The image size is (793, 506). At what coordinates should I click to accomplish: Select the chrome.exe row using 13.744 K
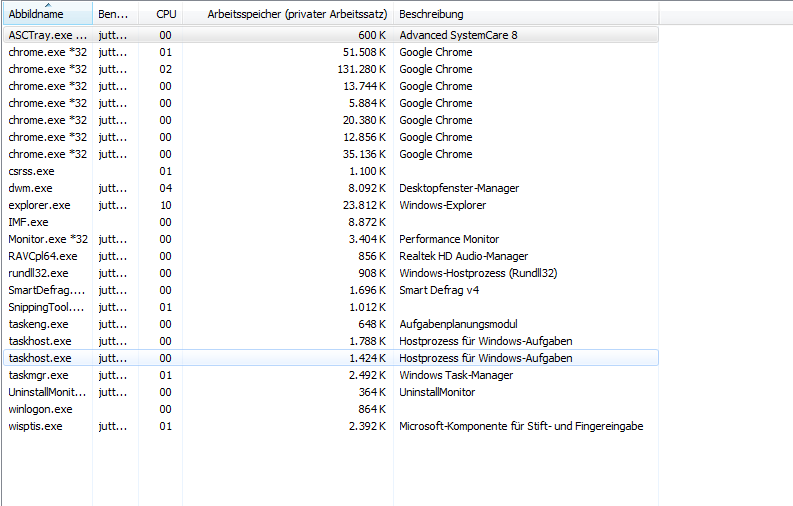click(331, 86)
